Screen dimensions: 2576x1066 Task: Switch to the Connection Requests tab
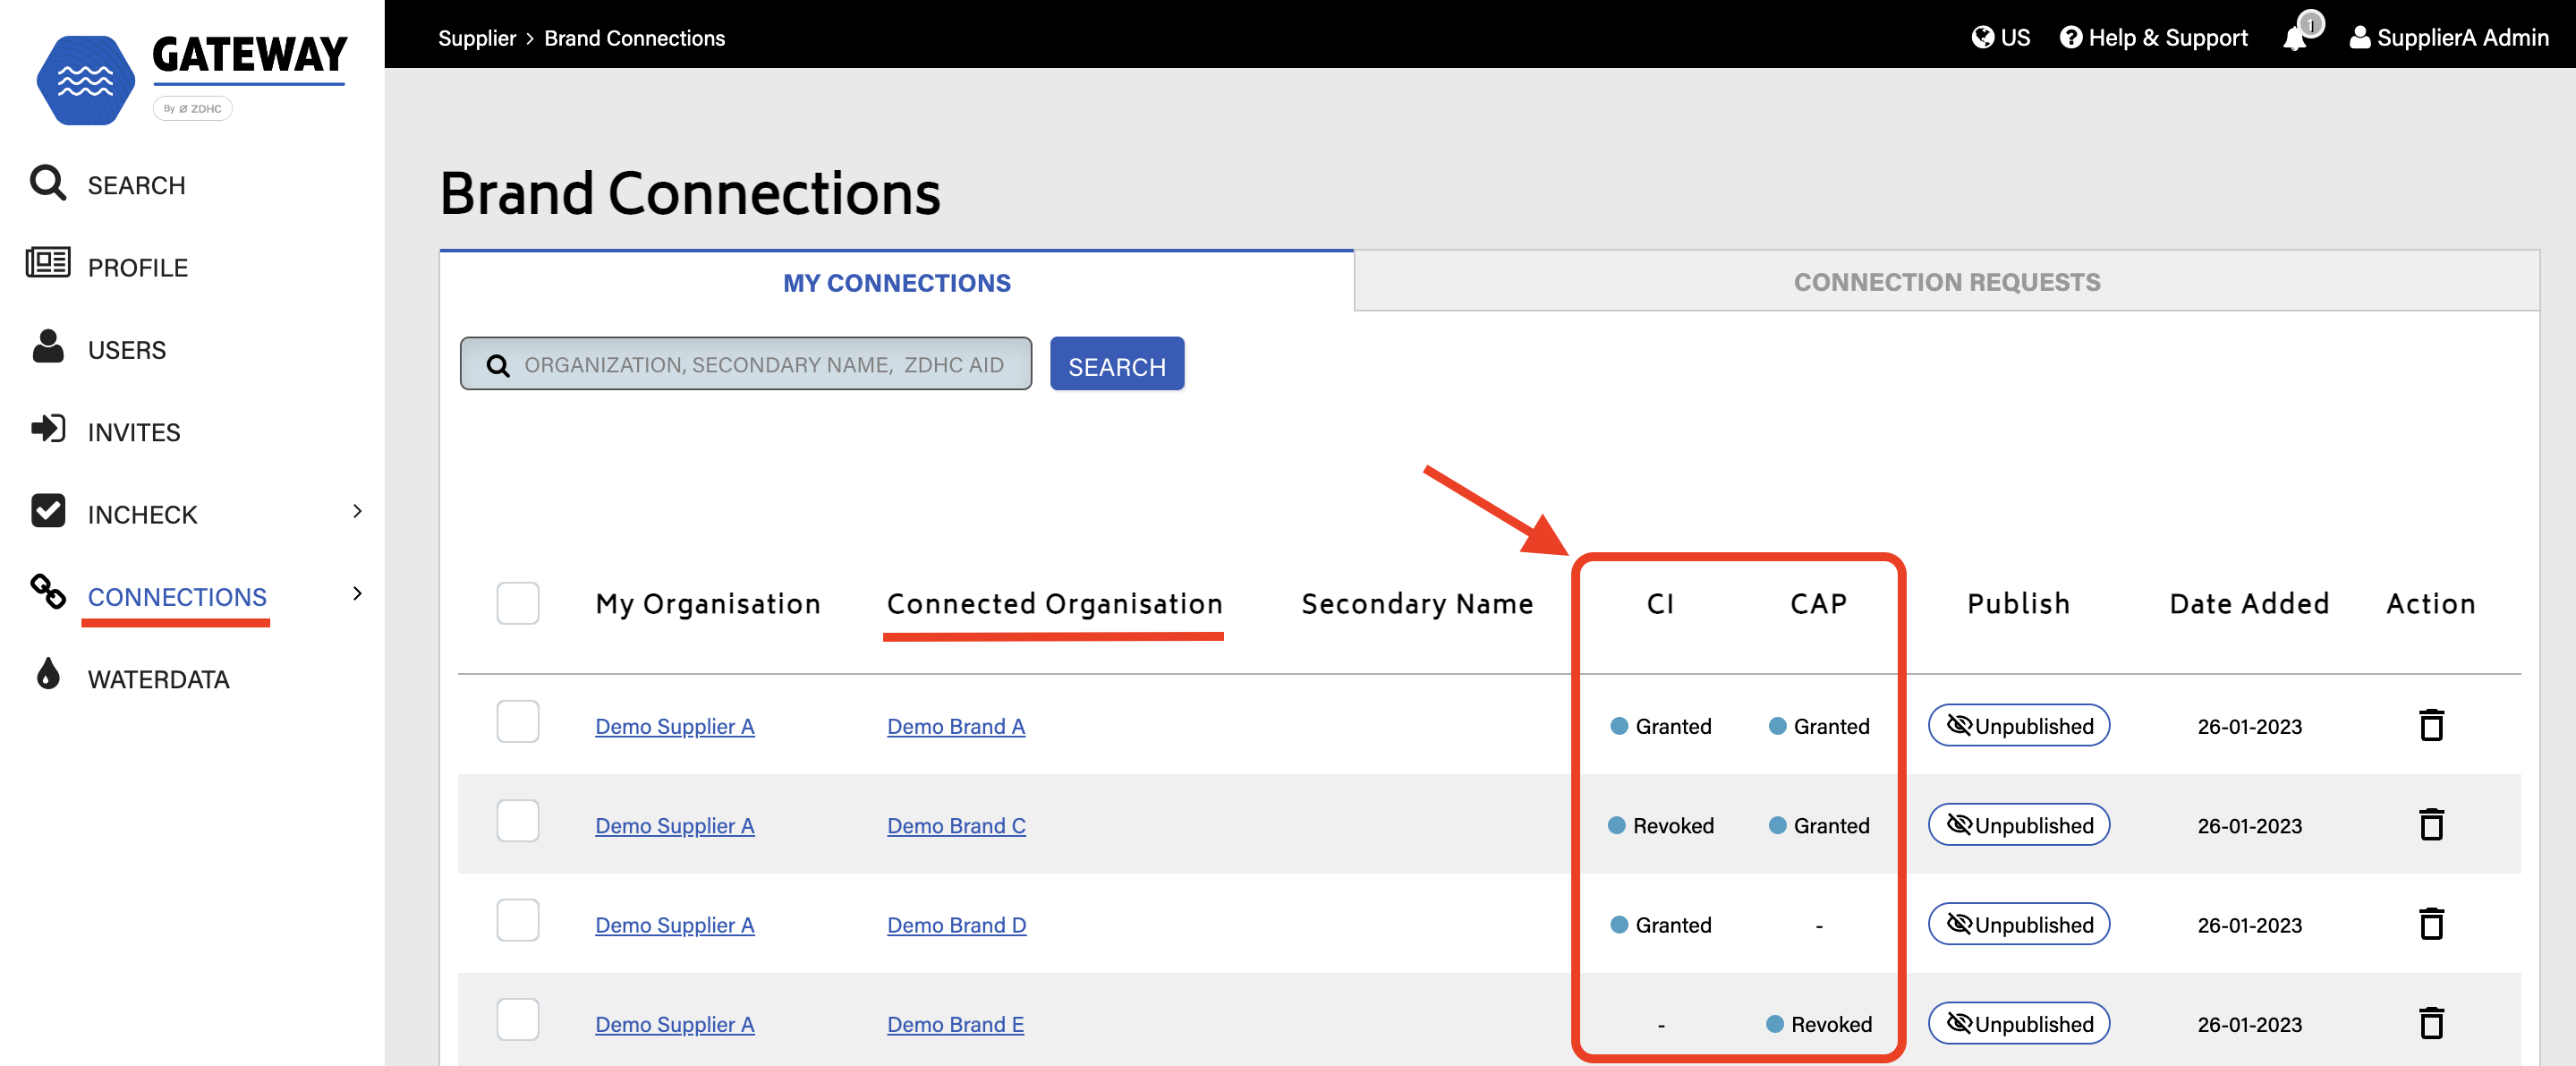tap(1946, 282)
